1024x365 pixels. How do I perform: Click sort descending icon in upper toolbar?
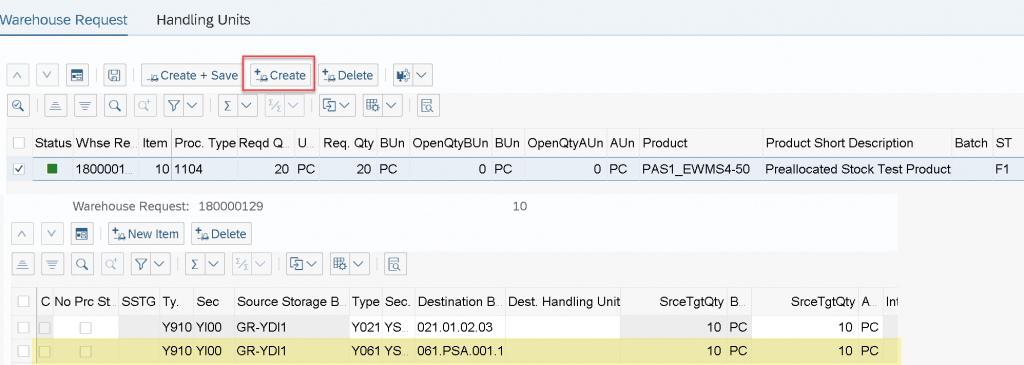tap(84, 105)
